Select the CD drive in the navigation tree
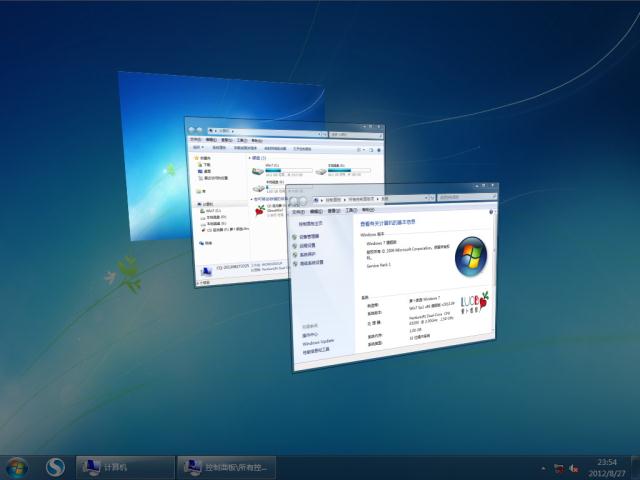 (226, 230)
